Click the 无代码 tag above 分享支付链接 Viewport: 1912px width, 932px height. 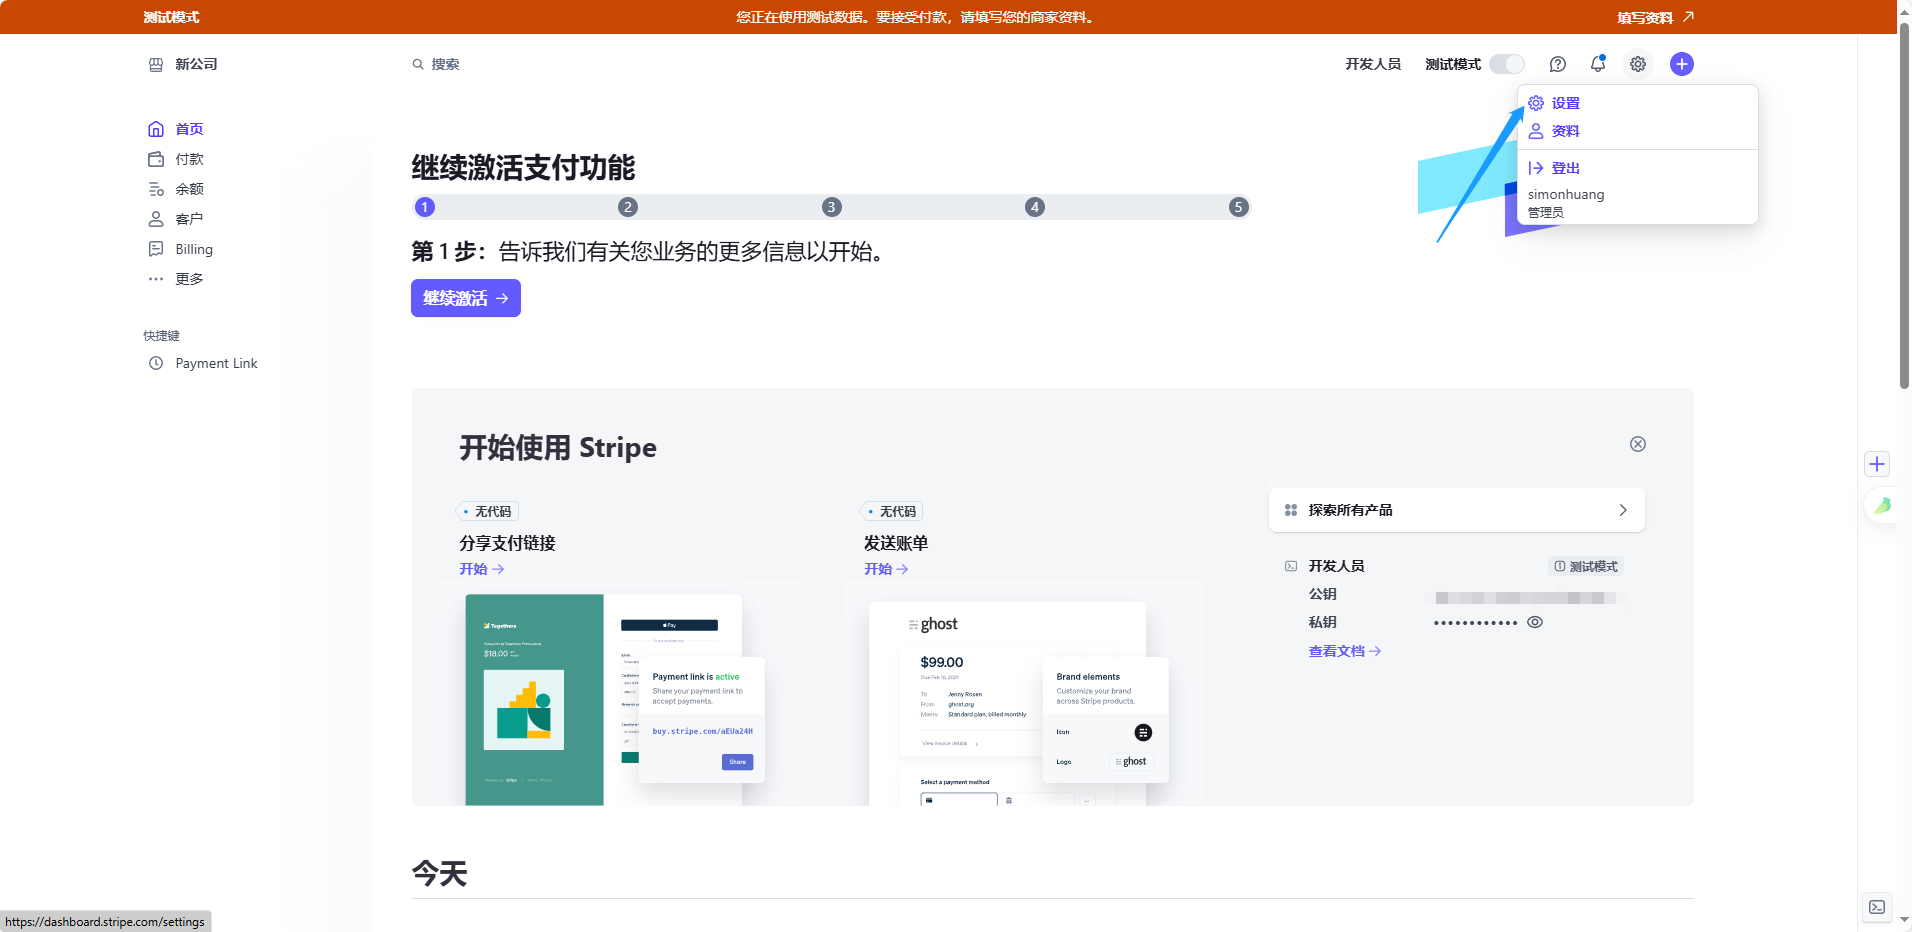[x=487, y=511]
